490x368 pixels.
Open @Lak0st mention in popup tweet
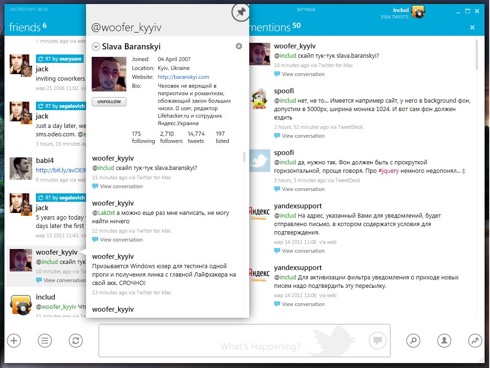pos(103,213)
